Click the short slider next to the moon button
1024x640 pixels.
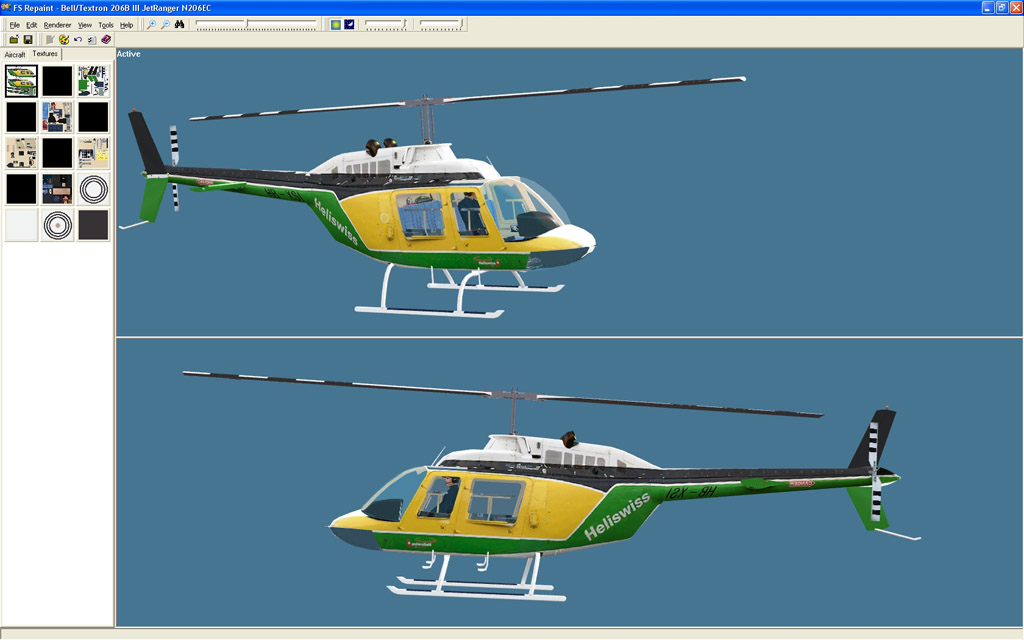(x=386, y=24)
